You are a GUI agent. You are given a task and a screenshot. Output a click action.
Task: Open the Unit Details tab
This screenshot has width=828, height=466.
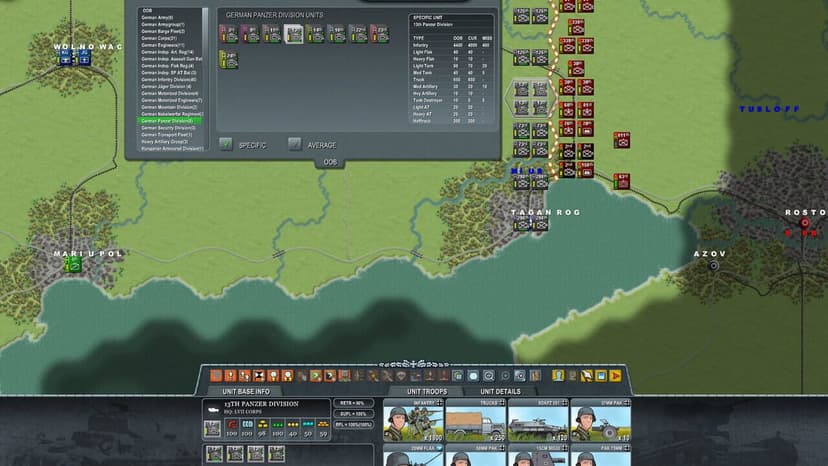click(x=500, y=392)
